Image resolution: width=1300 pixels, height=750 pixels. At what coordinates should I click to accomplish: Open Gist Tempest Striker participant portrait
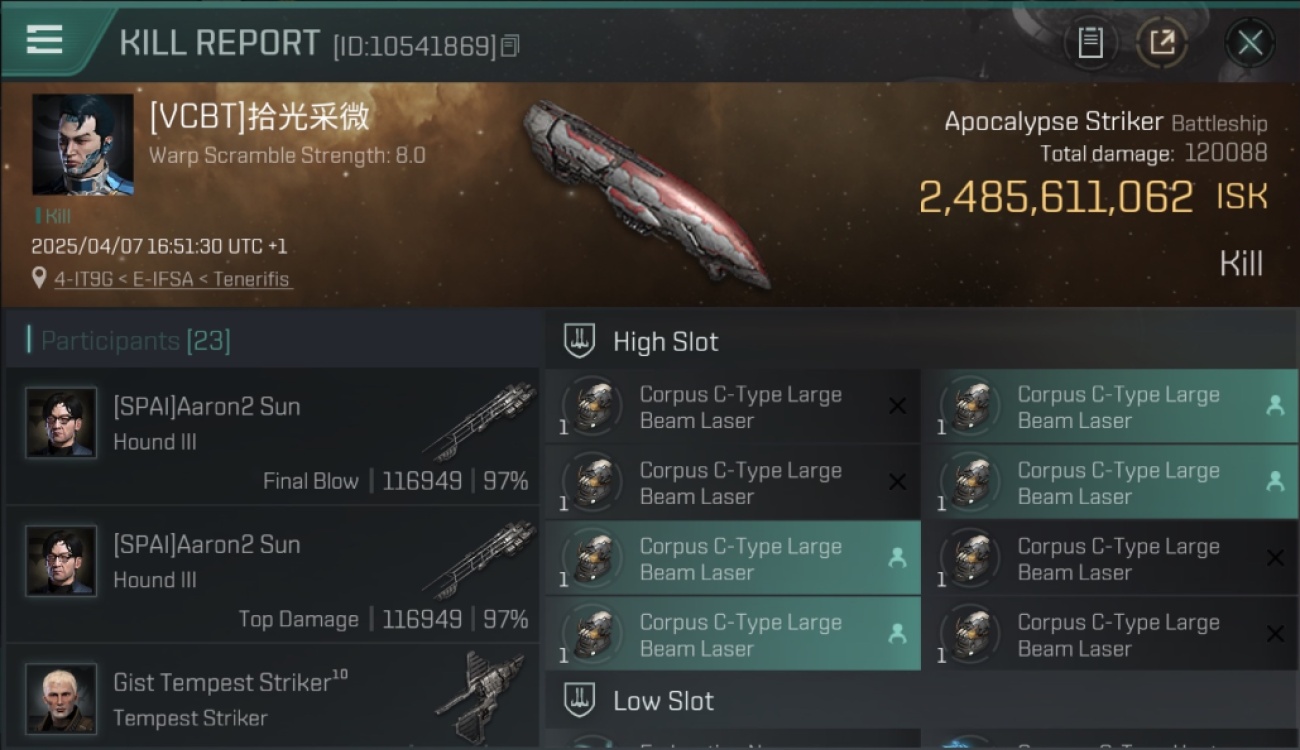tap(61, 699)
